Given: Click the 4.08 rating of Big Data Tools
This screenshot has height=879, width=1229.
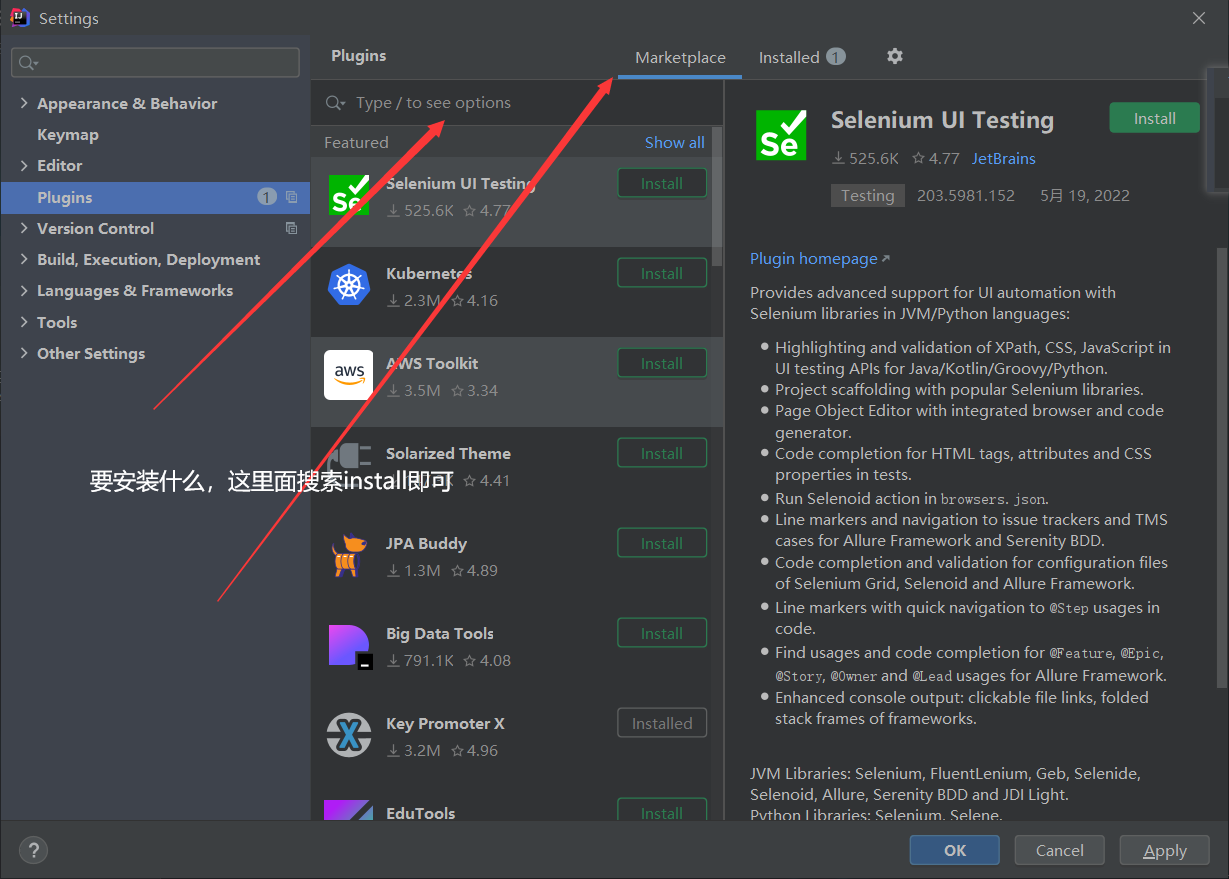Looking at the screenshot, I should click(x=488, y=660).
